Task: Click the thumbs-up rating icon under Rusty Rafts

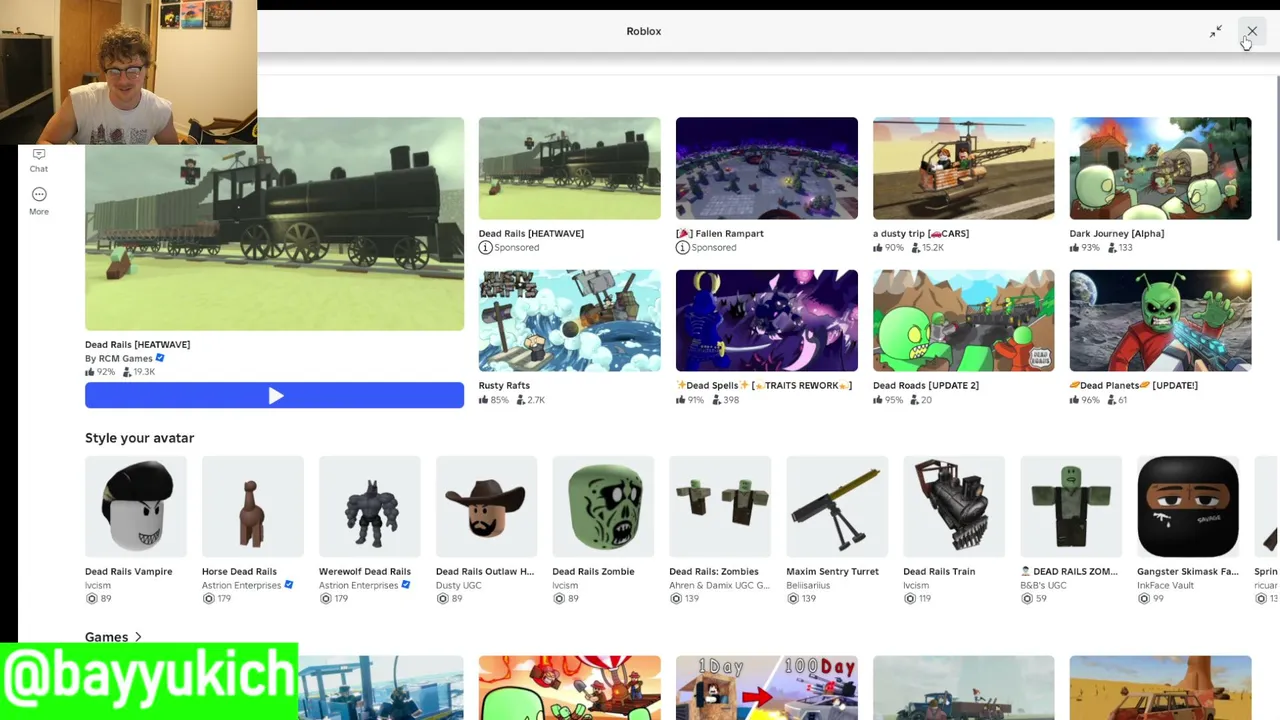Action: [x=484, y=400]
